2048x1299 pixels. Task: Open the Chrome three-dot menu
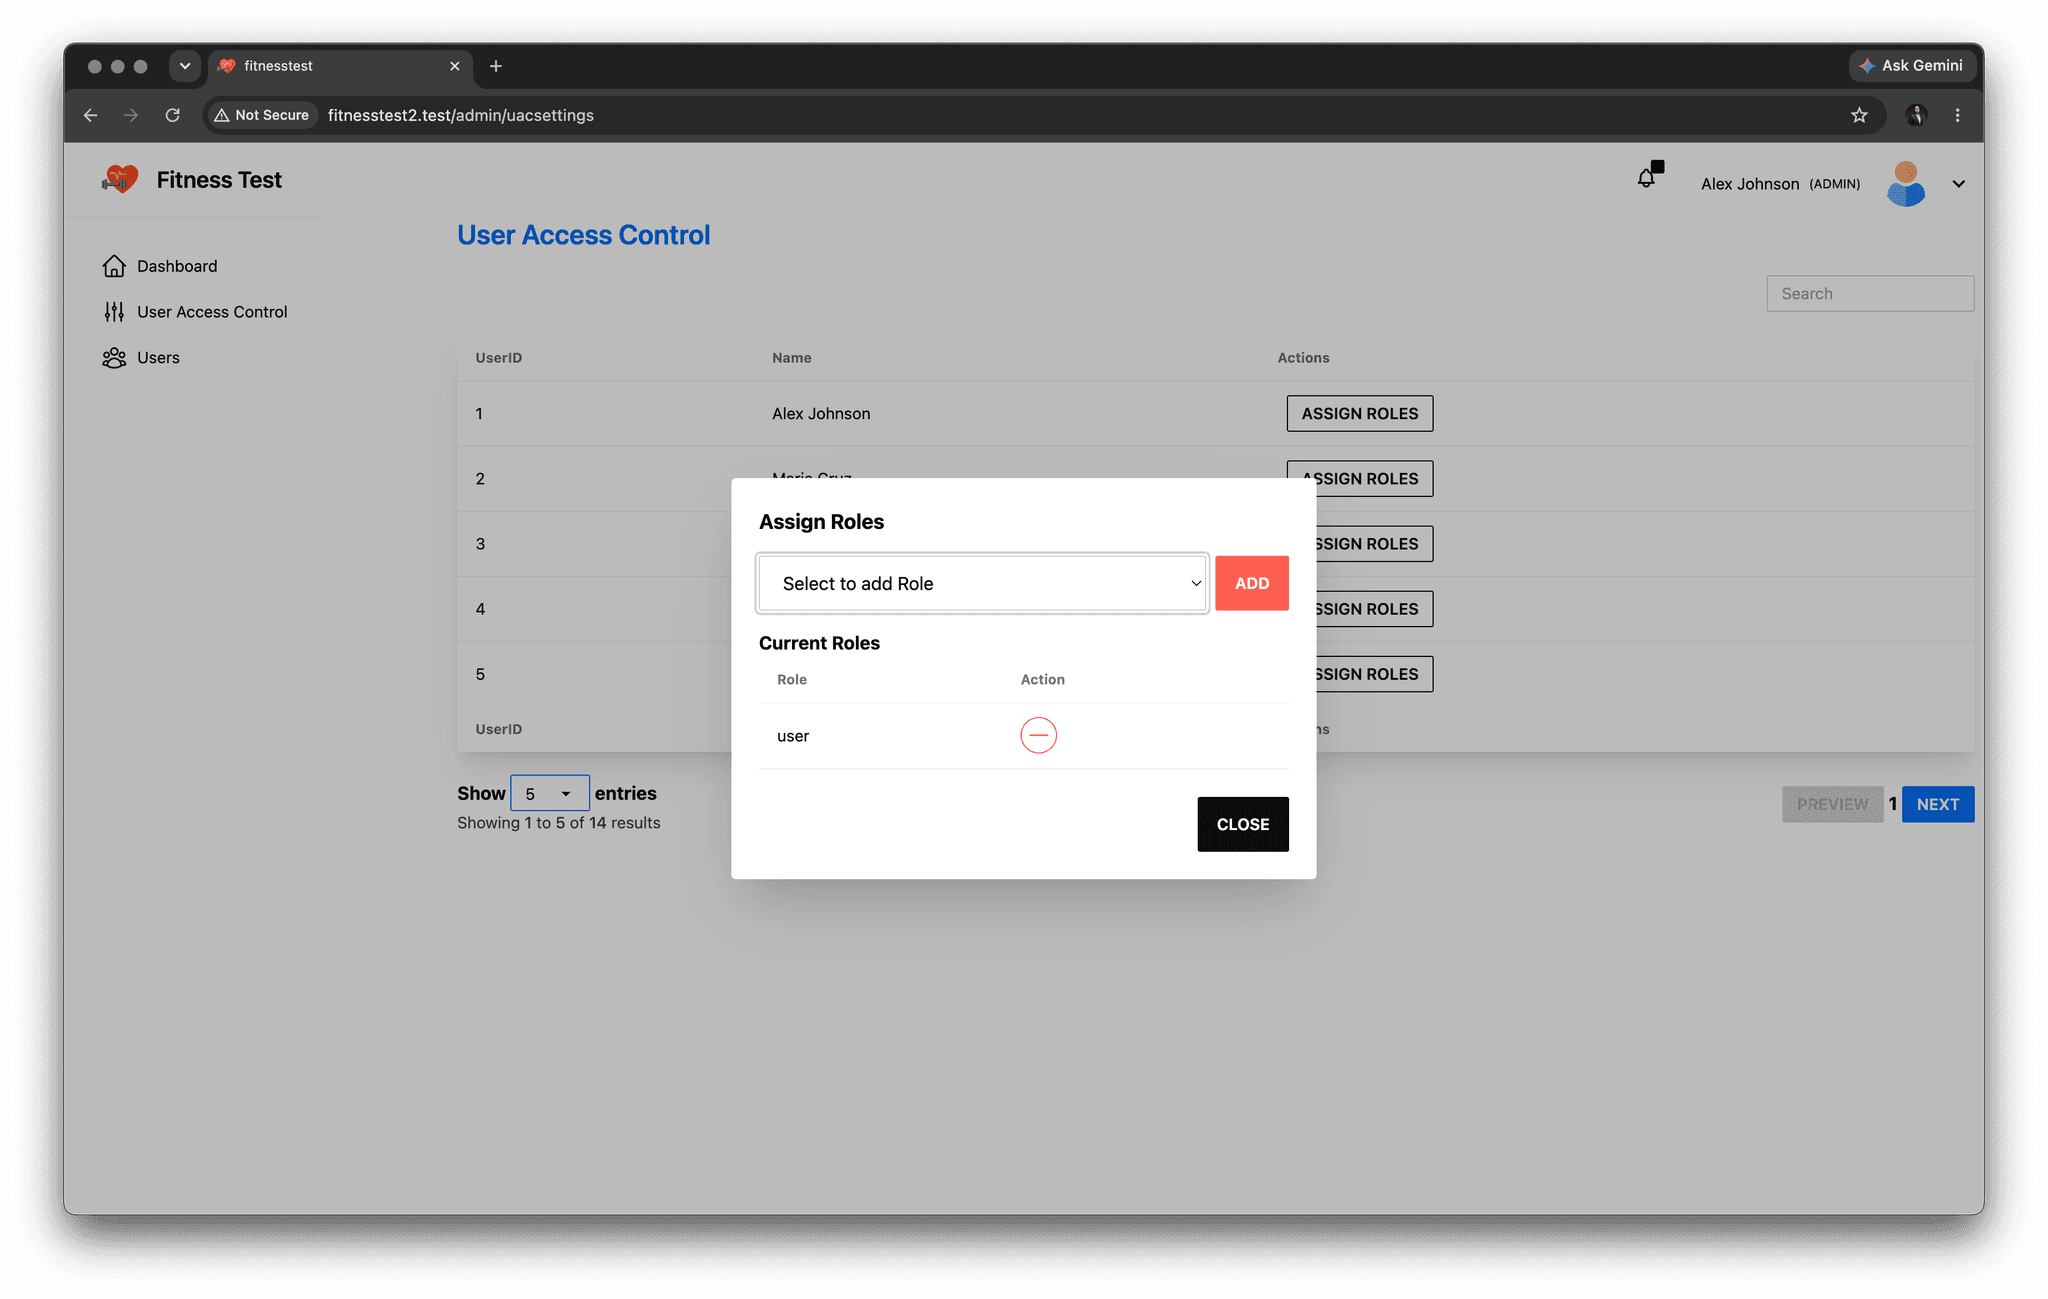click(x=1957, y=115)
